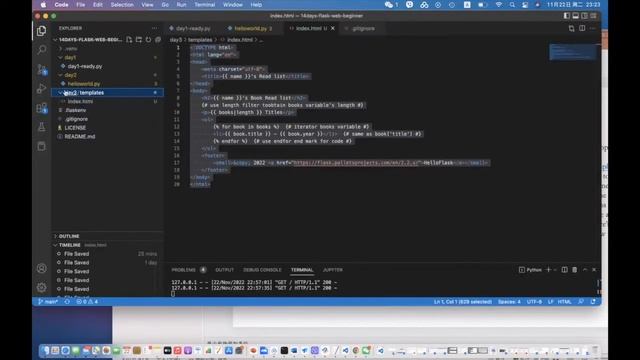Split the terminal panel

point(564,270)
